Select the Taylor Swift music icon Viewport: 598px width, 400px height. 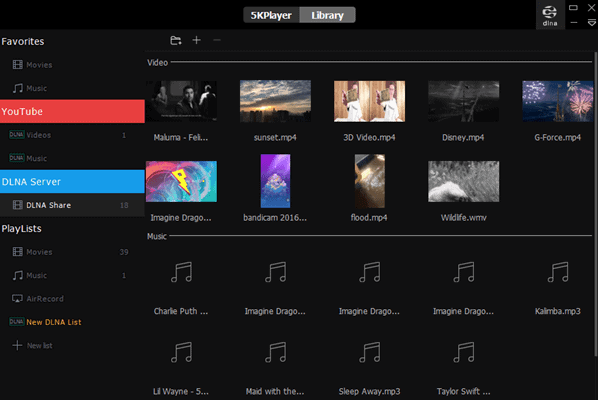coord(463,352)
